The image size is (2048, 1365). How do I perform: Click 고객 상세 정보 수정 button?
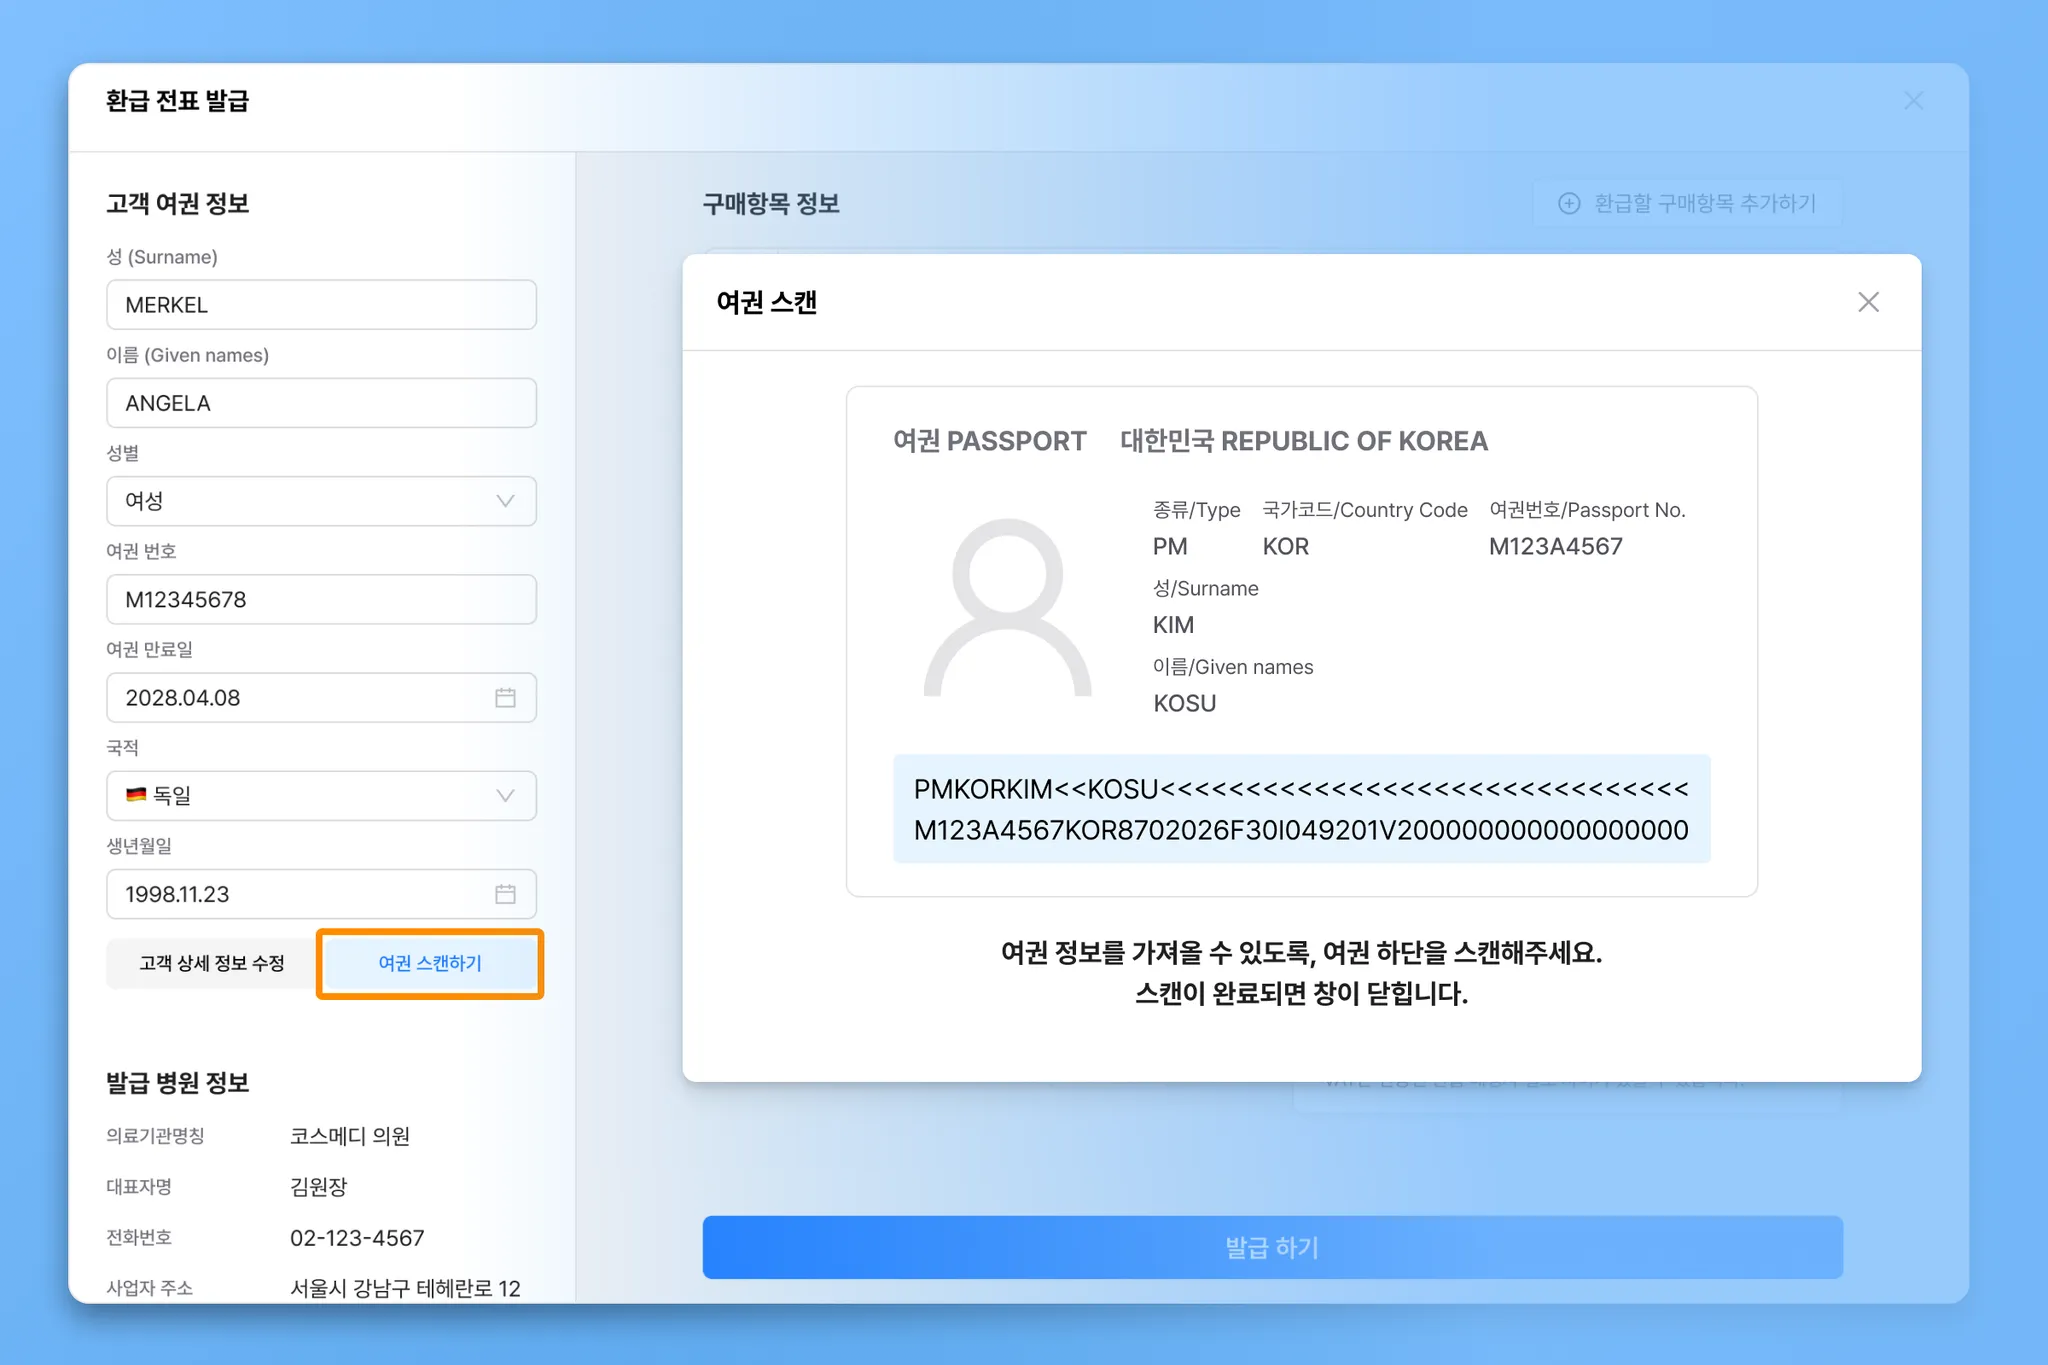coord(211,963)
